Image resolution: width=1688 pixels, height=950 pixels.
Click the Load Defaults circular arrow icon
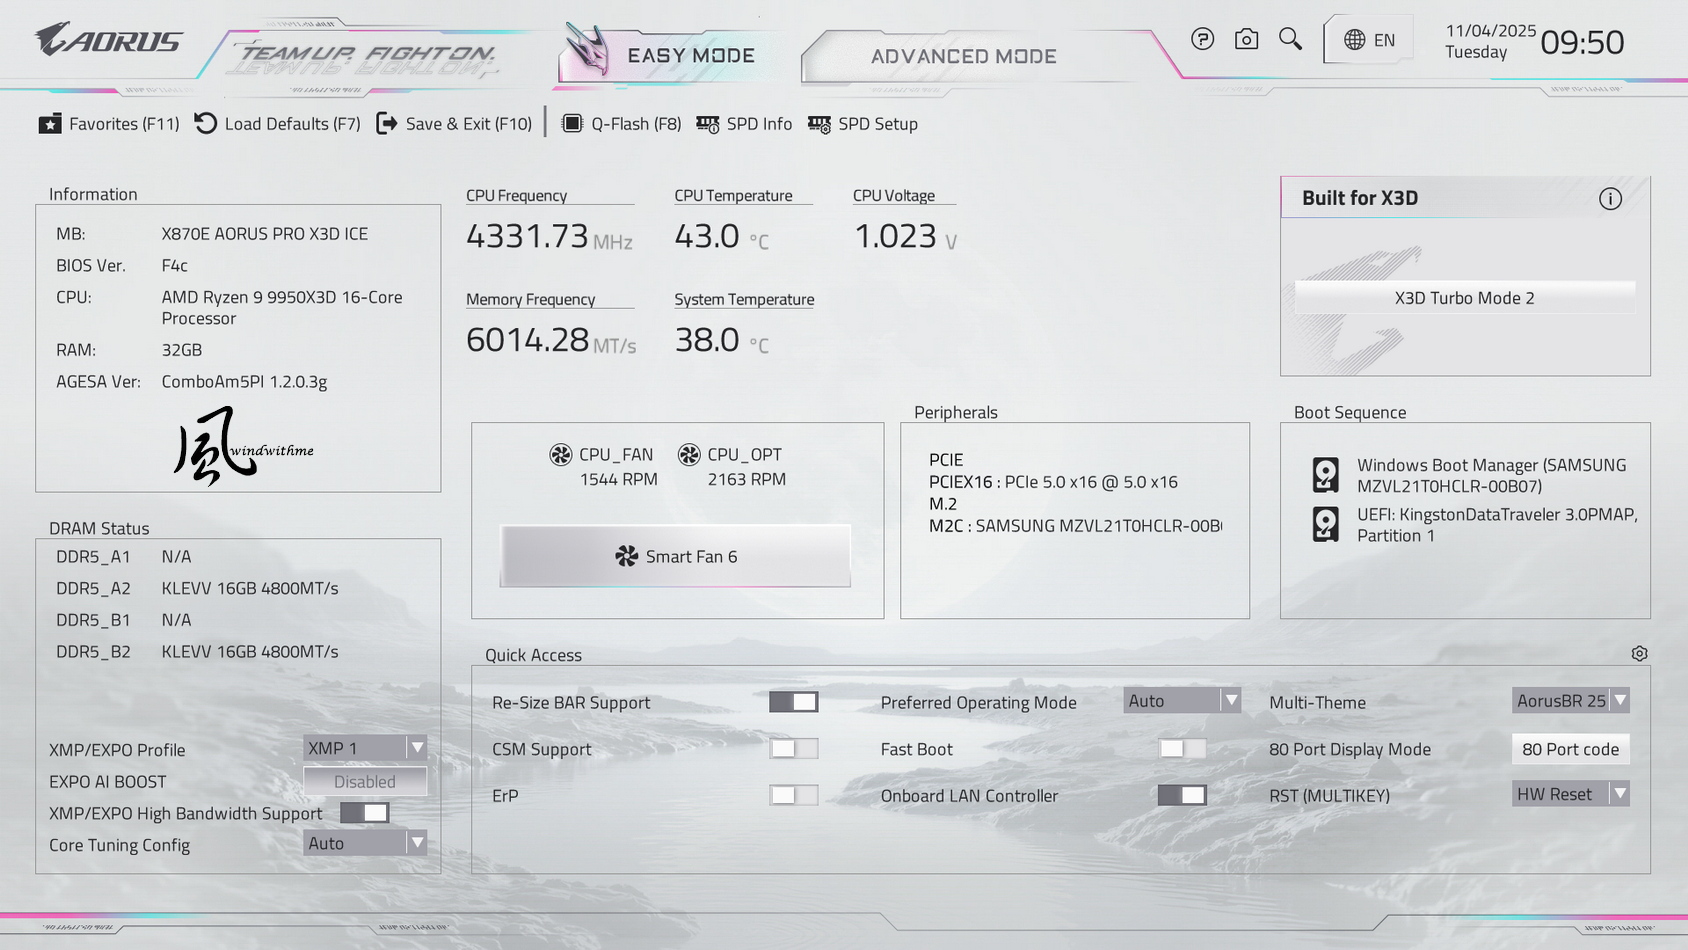(206, 123)
